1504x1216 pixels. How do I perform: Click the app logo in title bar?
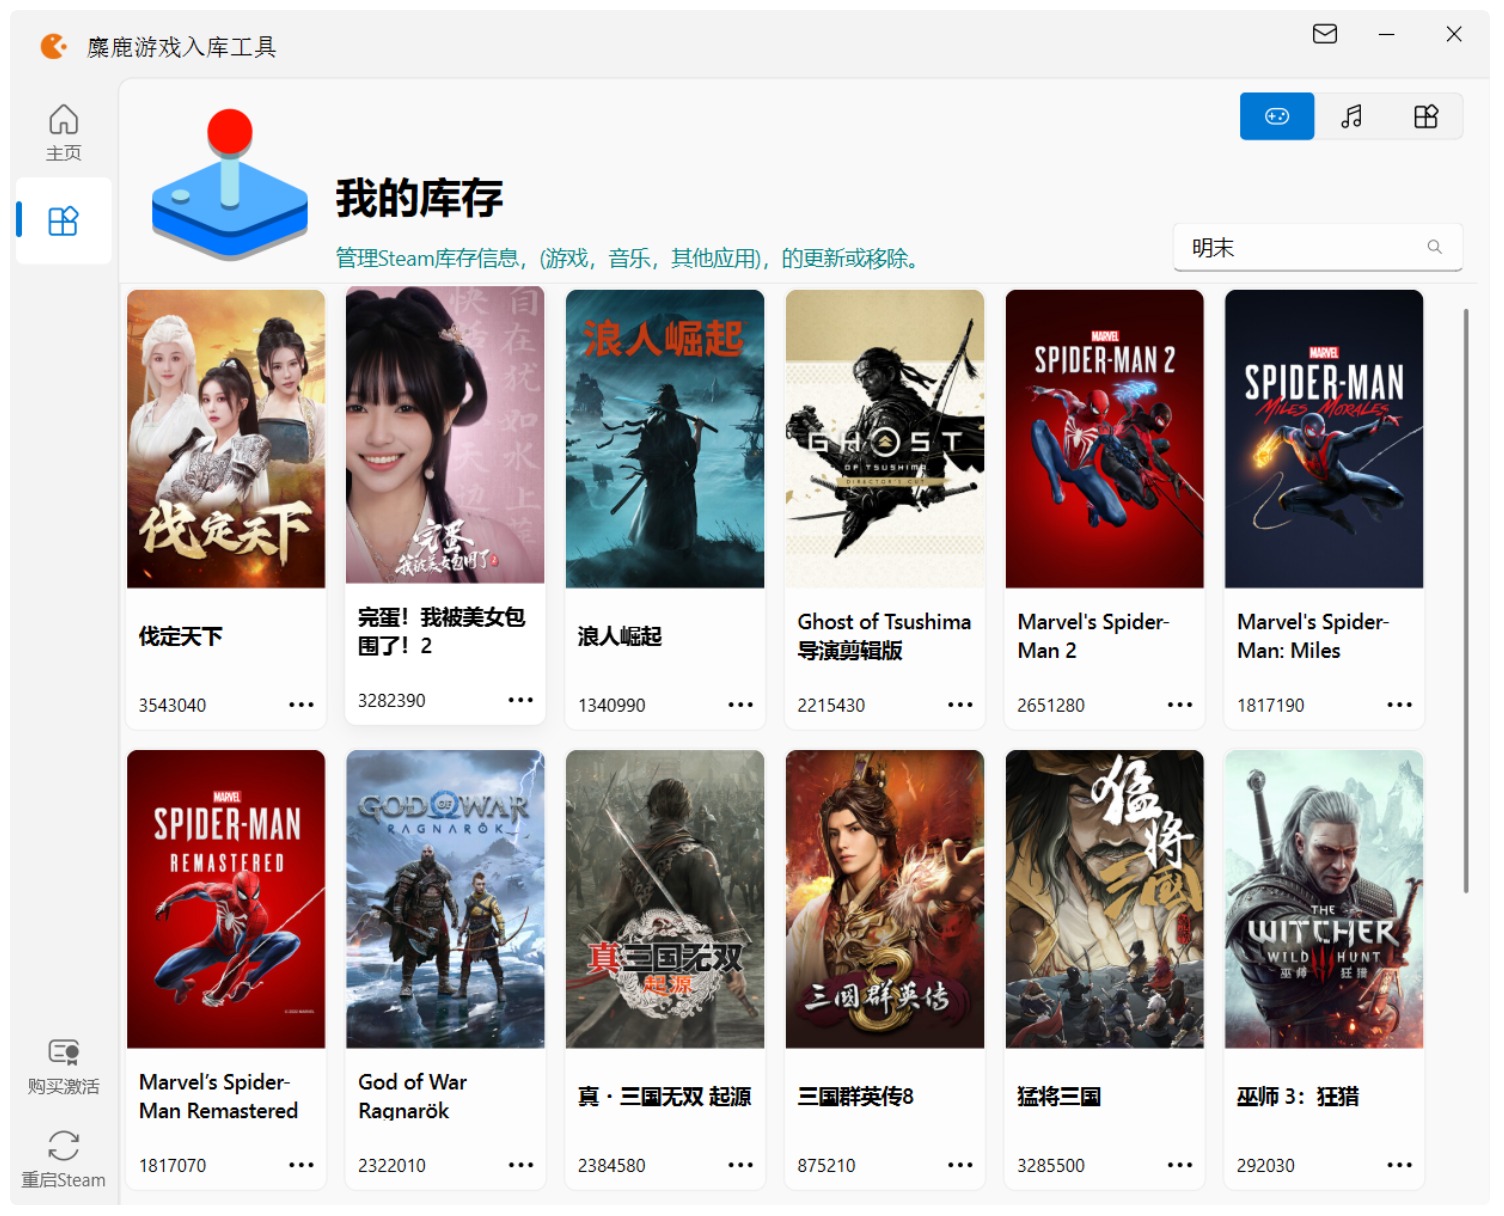click(x=54, y=46)
